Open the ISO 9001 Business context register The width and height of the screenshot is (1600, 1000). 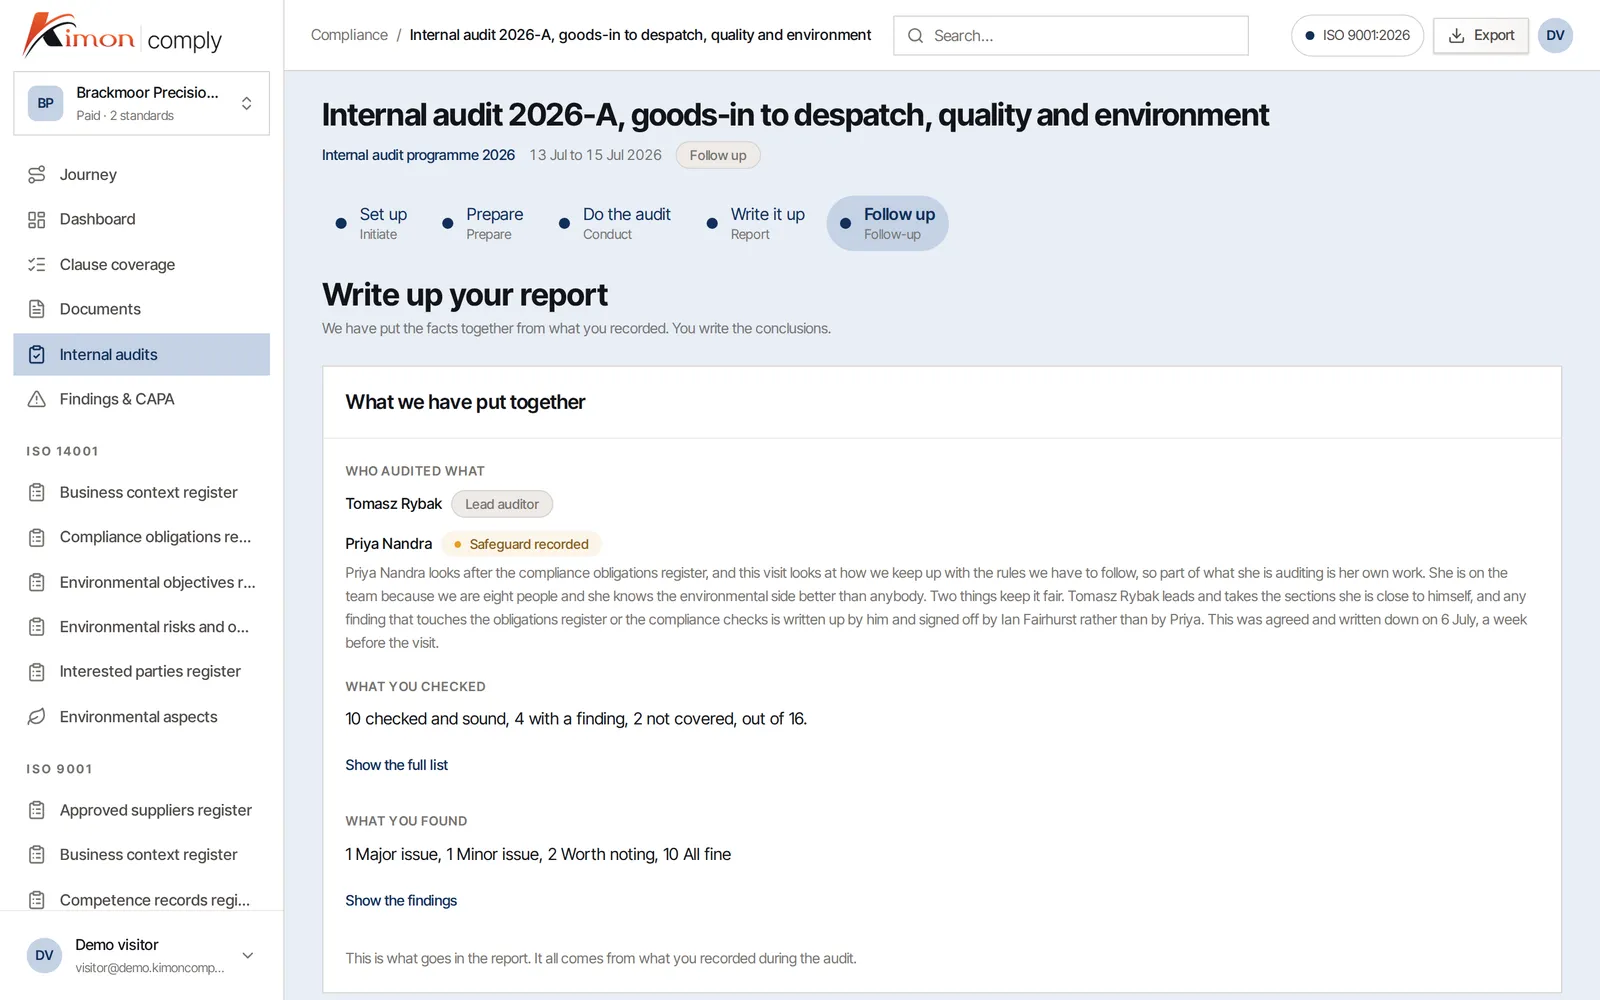point(142,855)
